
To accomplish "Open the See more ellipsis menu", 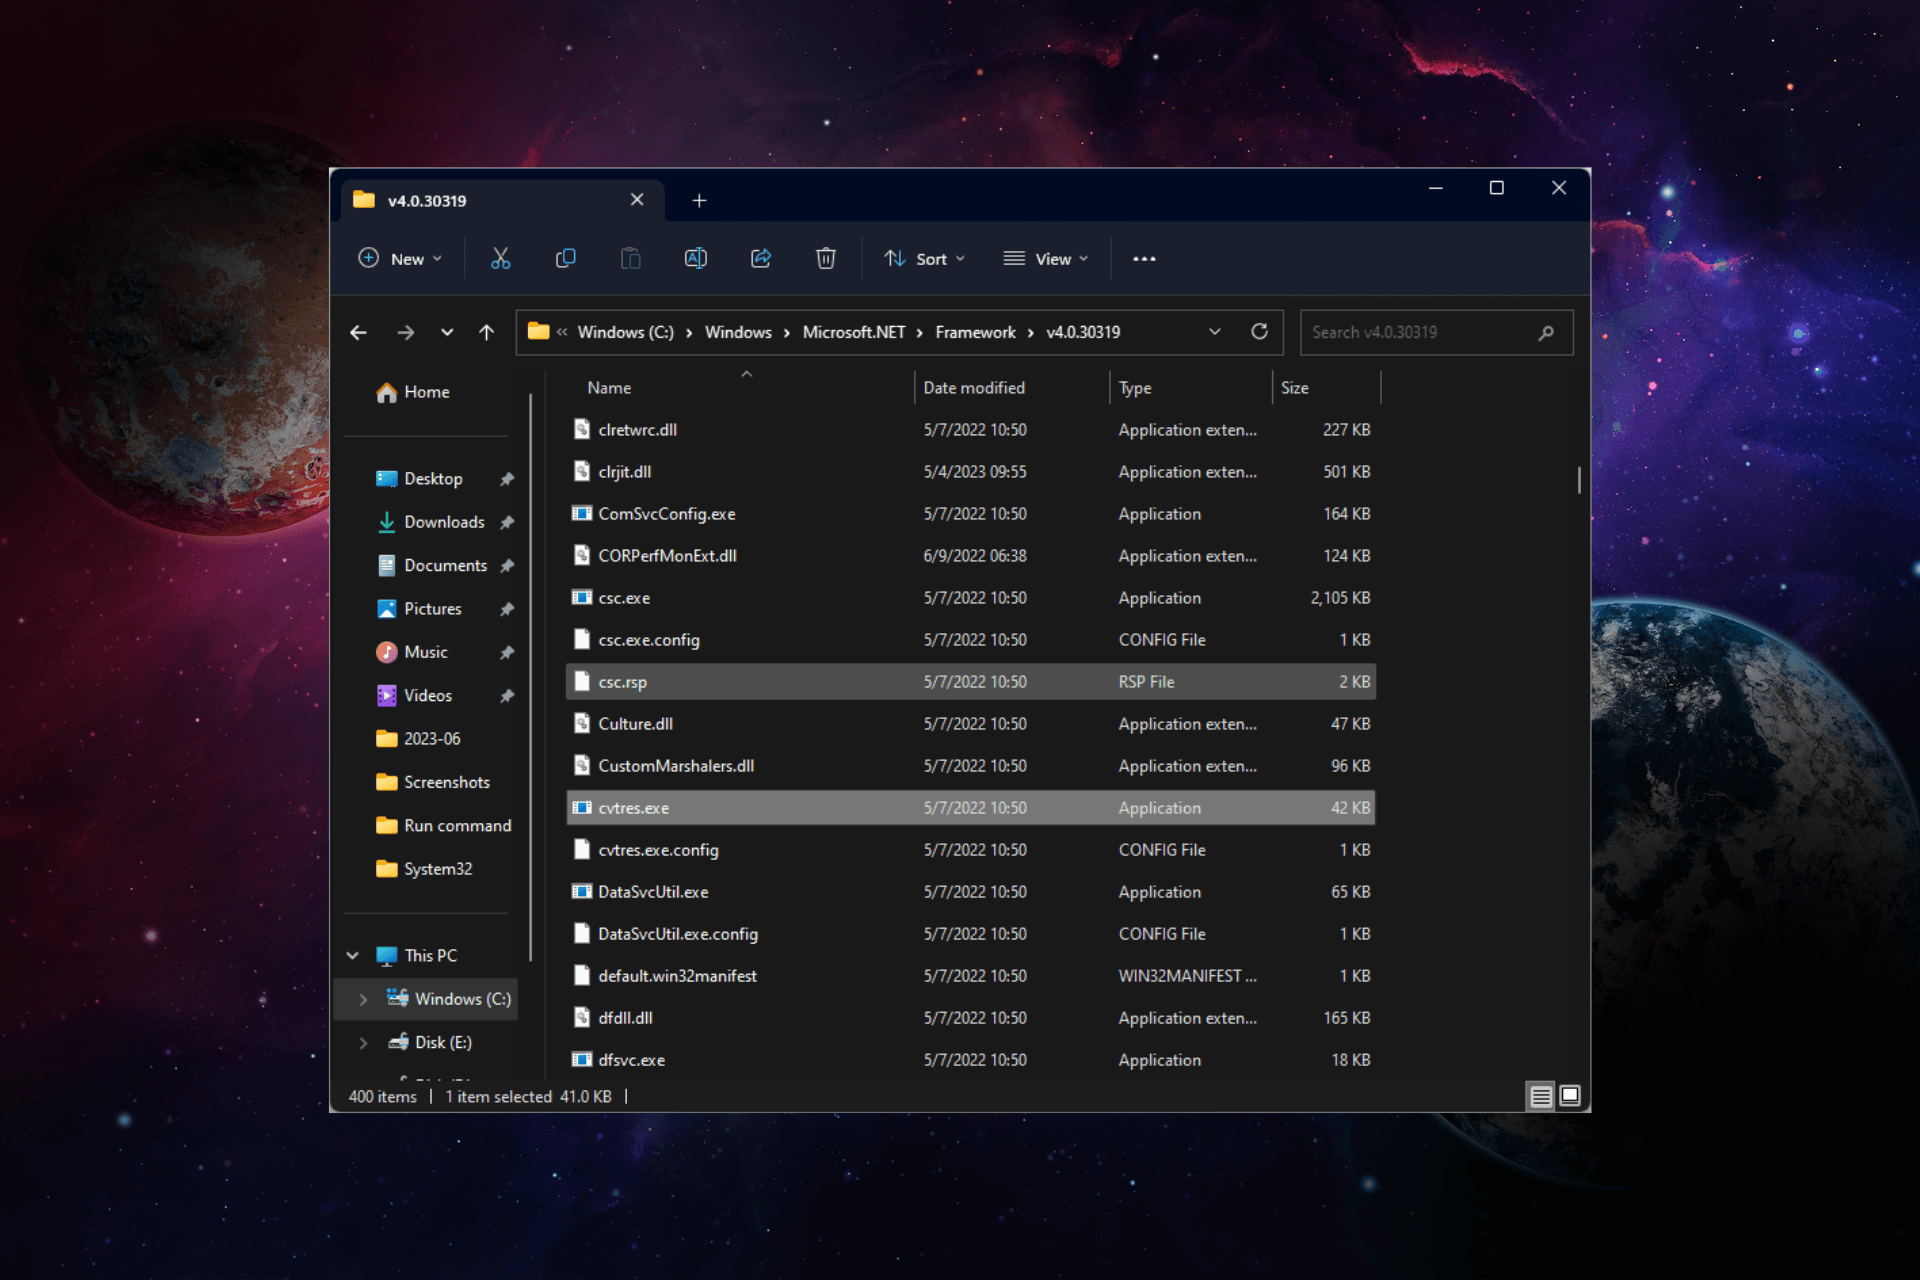I will [1144, 259].
